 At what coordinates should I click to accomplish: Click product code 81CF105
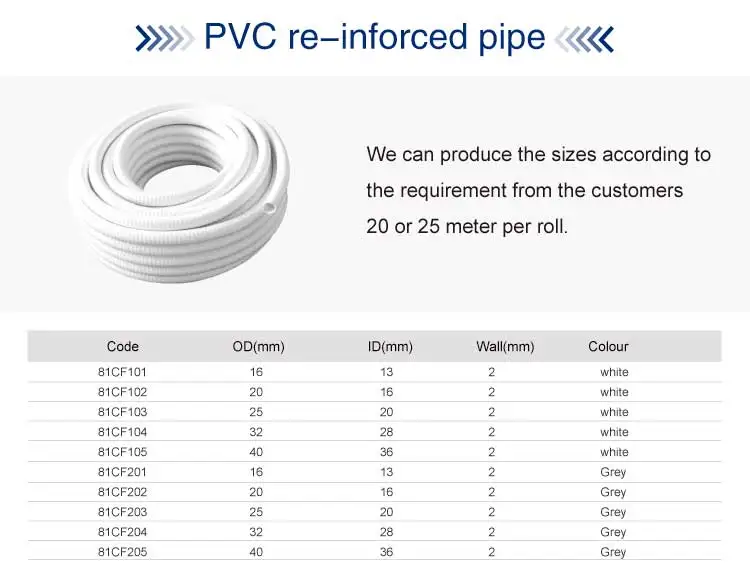pyautogui.click(x=122, y=452)
